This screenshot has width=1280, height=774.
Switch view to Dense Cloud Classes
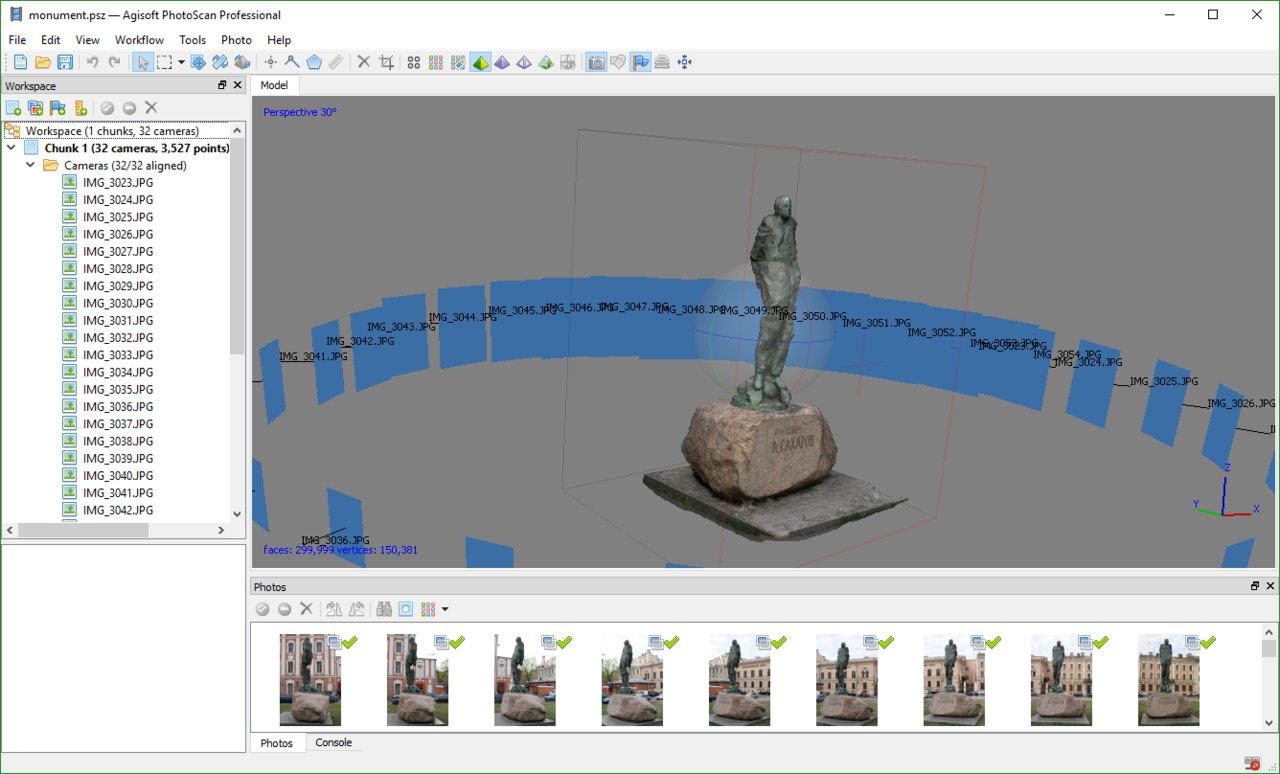458,62
